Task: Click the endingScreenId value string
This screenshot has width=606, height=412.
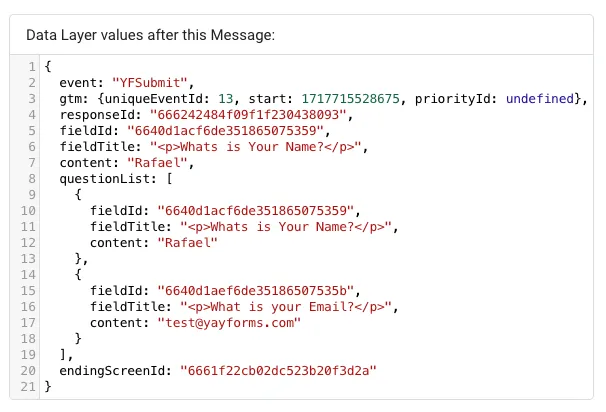Action: 276,370
